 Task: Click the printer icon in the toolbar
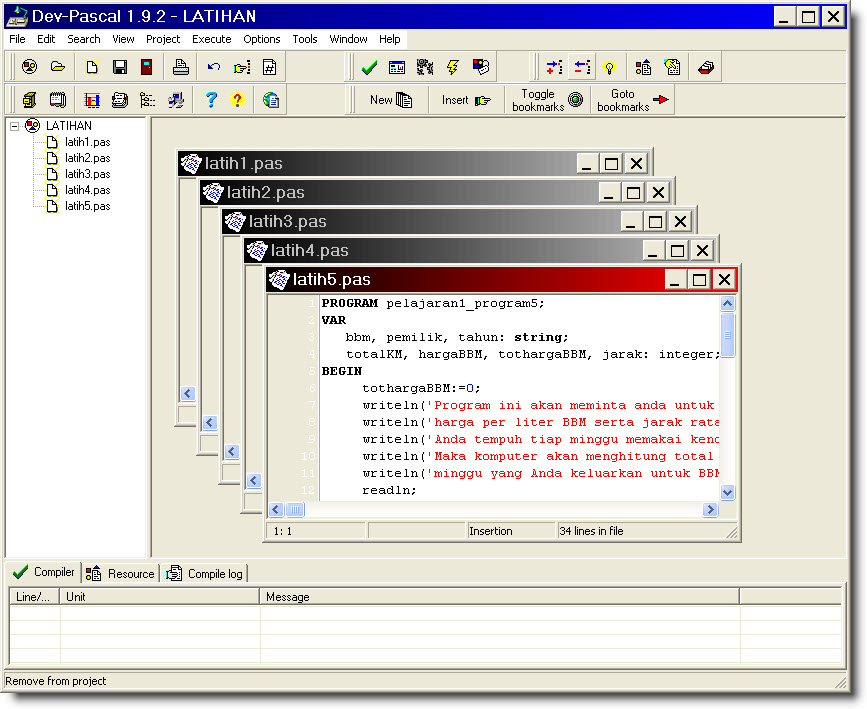pos(181,67)
